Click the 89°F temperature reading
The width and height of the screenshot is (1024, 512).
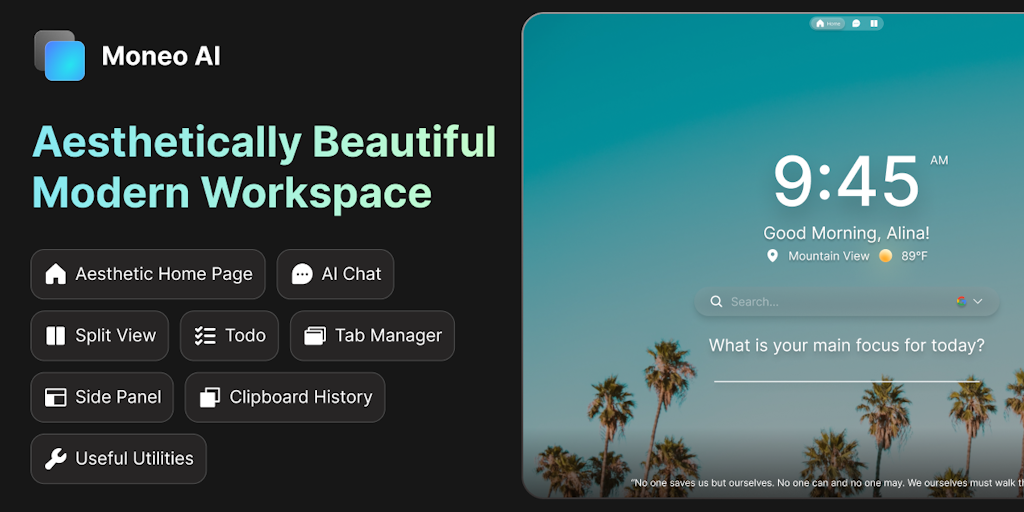click(x=914, y=256)
